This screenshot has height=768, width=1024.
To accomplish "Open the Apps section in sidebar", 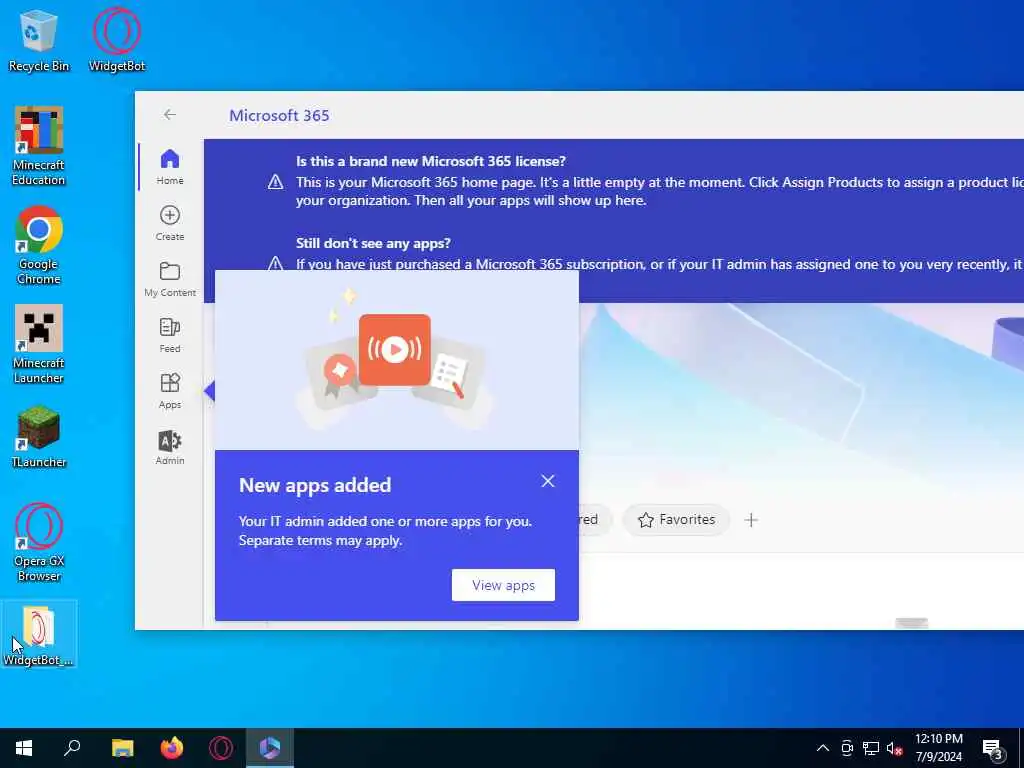I will tap(170, 391).
